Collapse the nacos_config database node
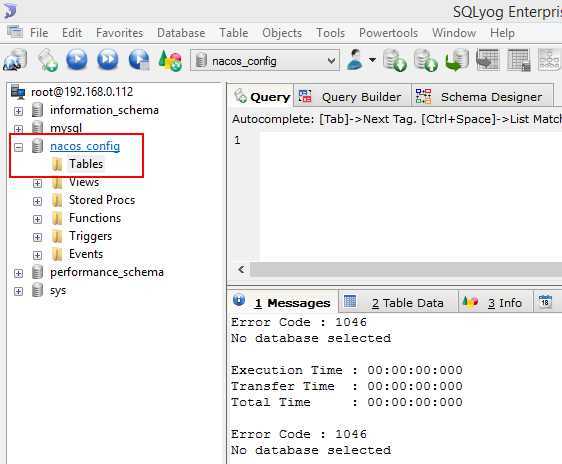562x464 pixels. pyautogui.click(x=18, y=147)
